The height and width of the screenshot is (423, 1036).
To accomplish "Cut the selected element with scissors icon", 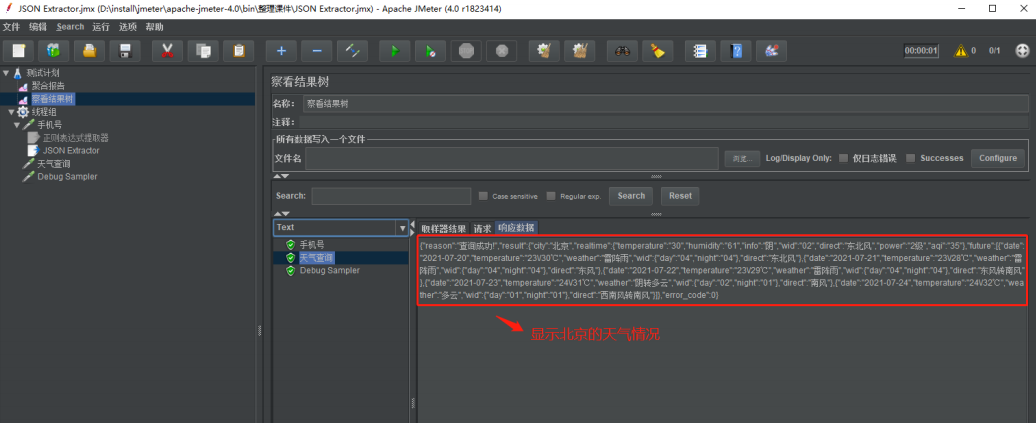I will [x=167, y=51].
